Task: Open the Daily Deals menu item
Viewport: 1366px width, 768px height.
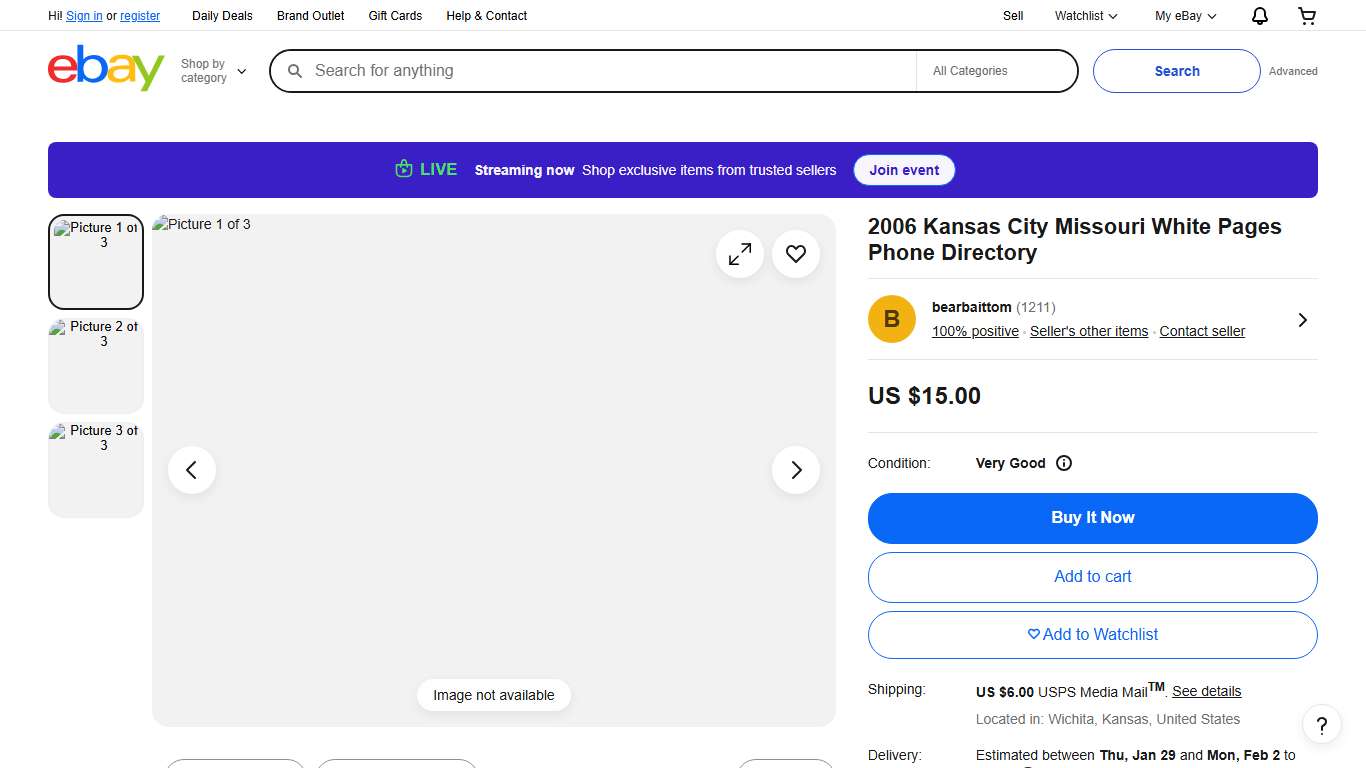Action: coord(222,16)
